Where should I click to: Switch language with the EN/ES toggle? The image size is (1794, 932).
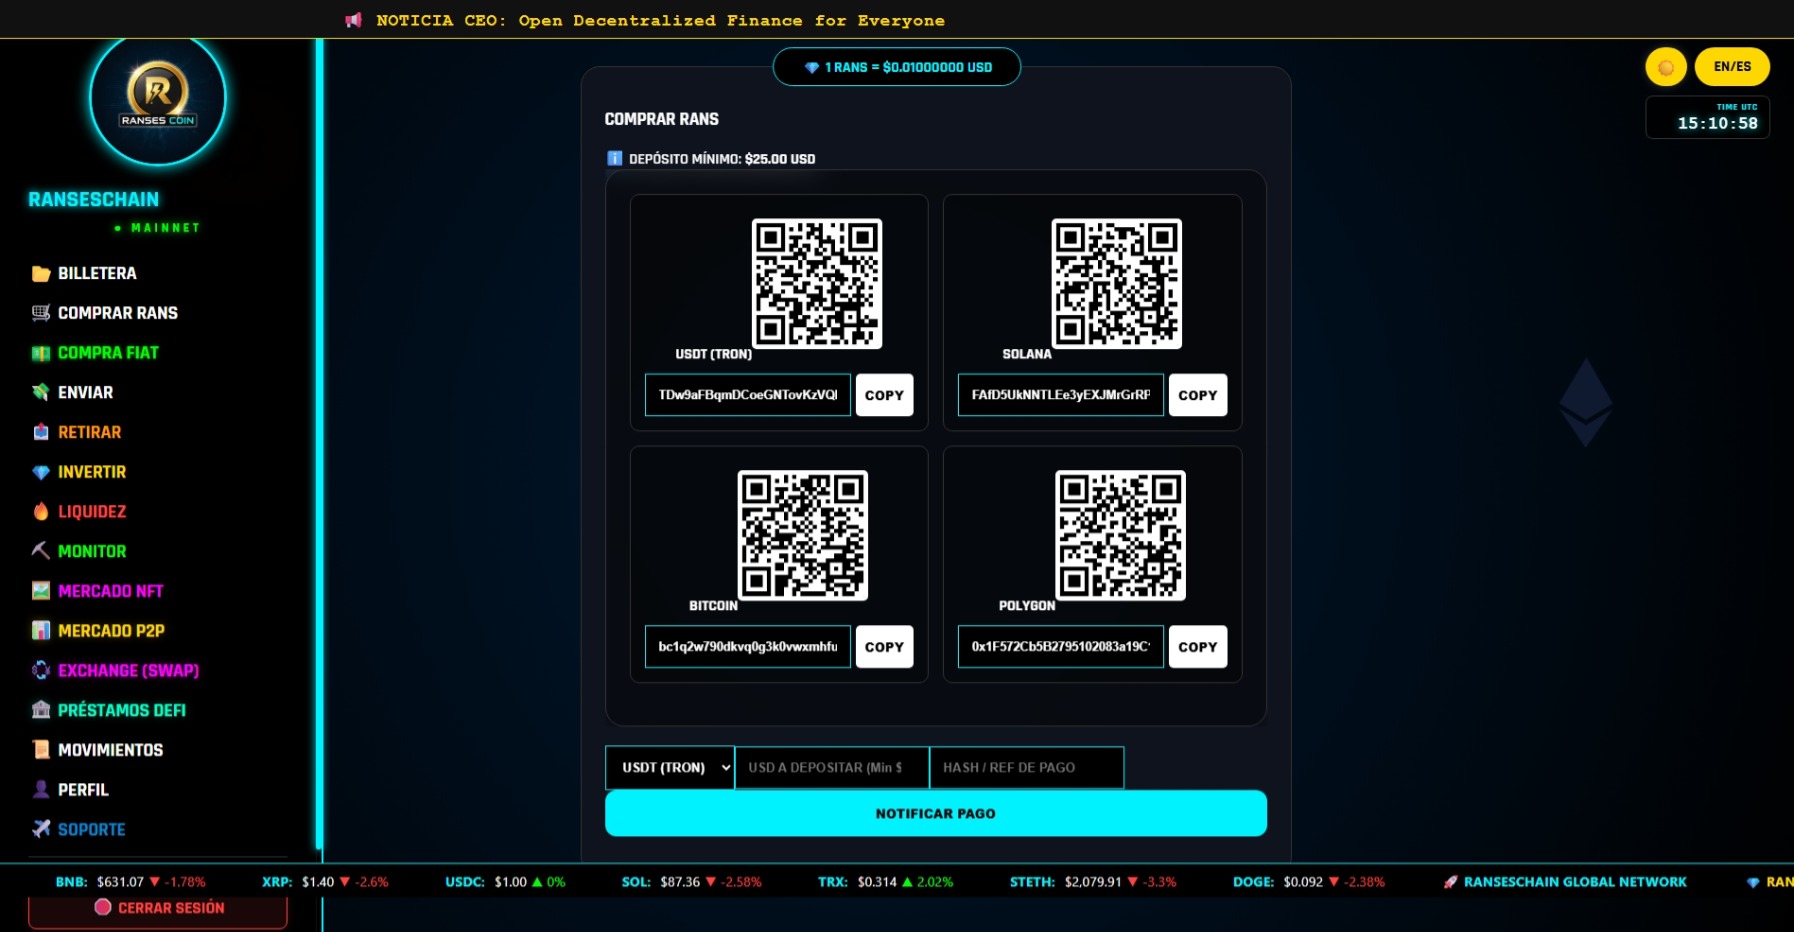pos(1731,66)
